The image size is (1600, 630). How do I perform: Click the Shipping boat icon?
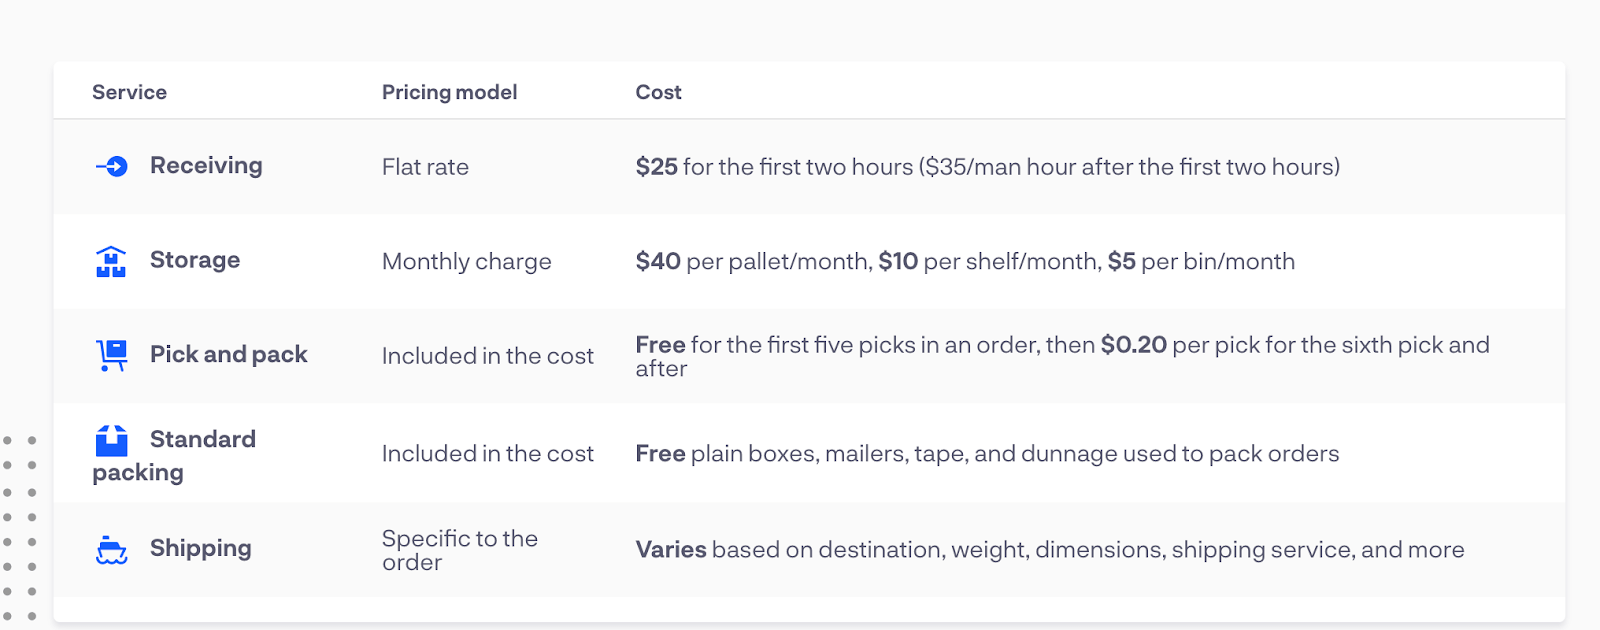pyautogui.click(x=112, y=550)
